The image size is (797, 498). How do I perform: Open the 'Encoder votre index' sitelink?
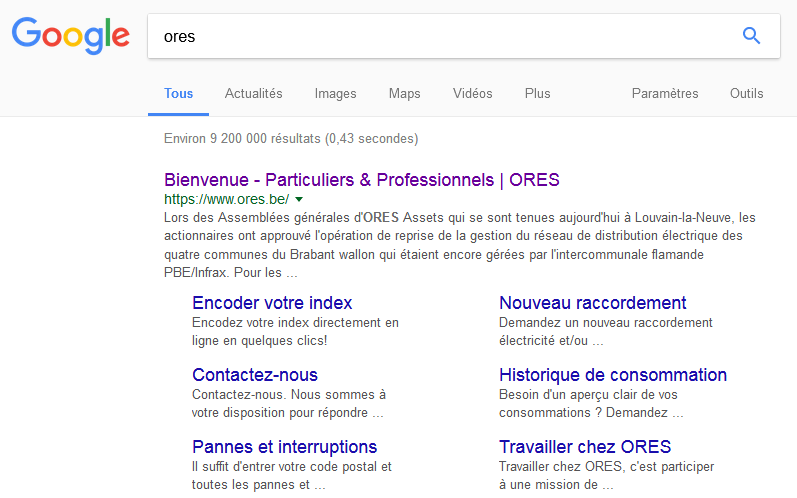272,303
